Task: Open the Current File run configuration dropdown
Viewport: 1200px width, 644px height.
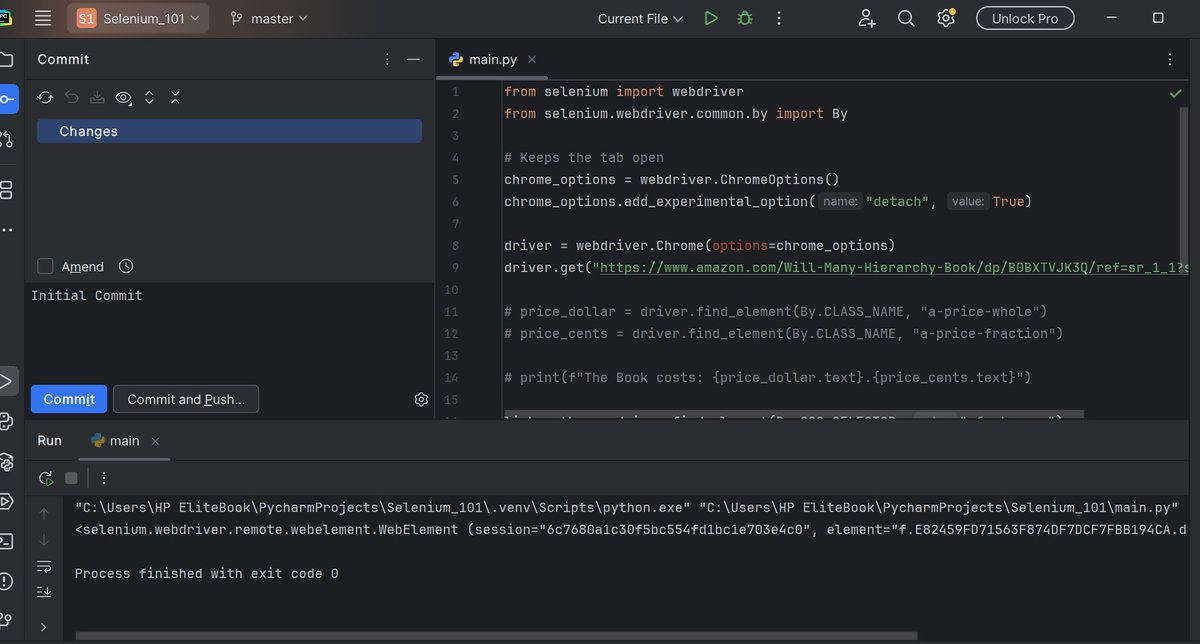Action: 640,18
